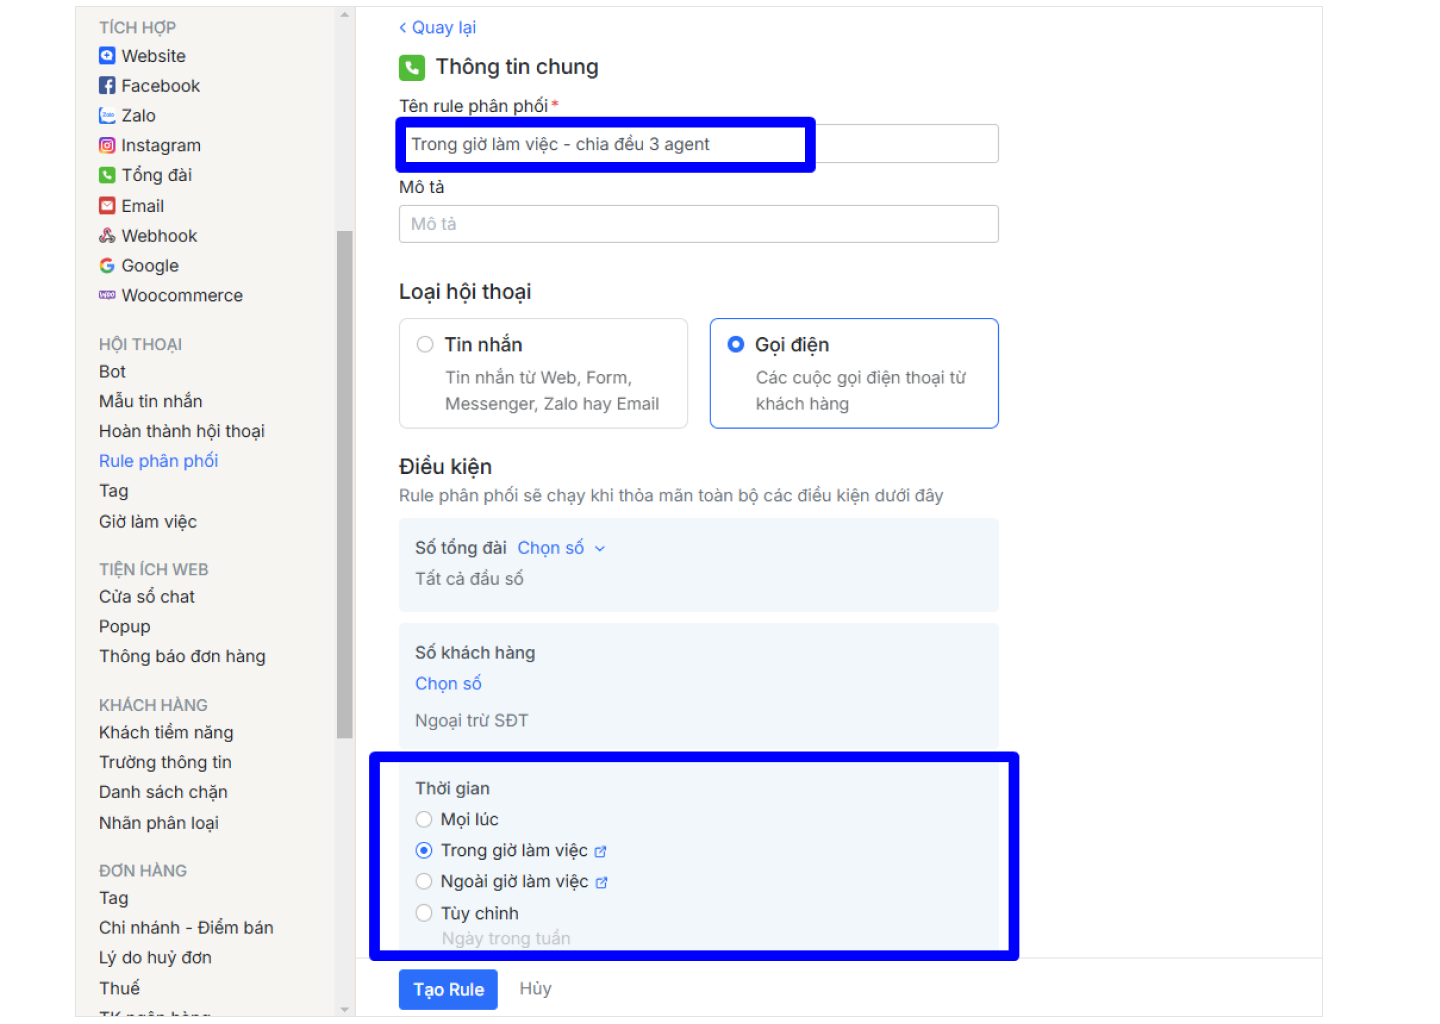The width and height of the screenshot is (1440, 1024).
Task: Click the Mô tả description field
Action: point(698,224)
